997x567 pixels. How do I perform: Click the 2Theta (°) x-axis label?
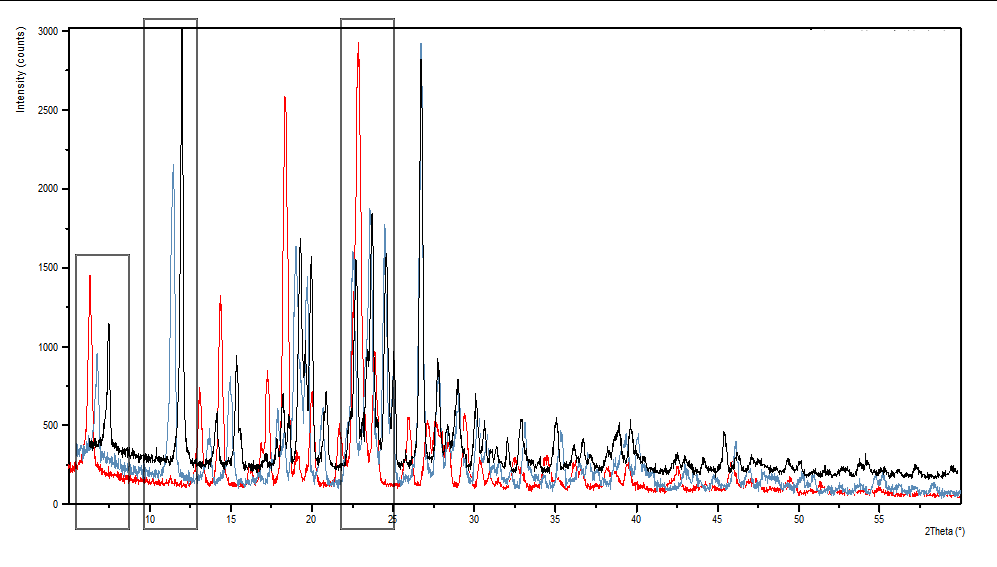click(x=944, y=531)
